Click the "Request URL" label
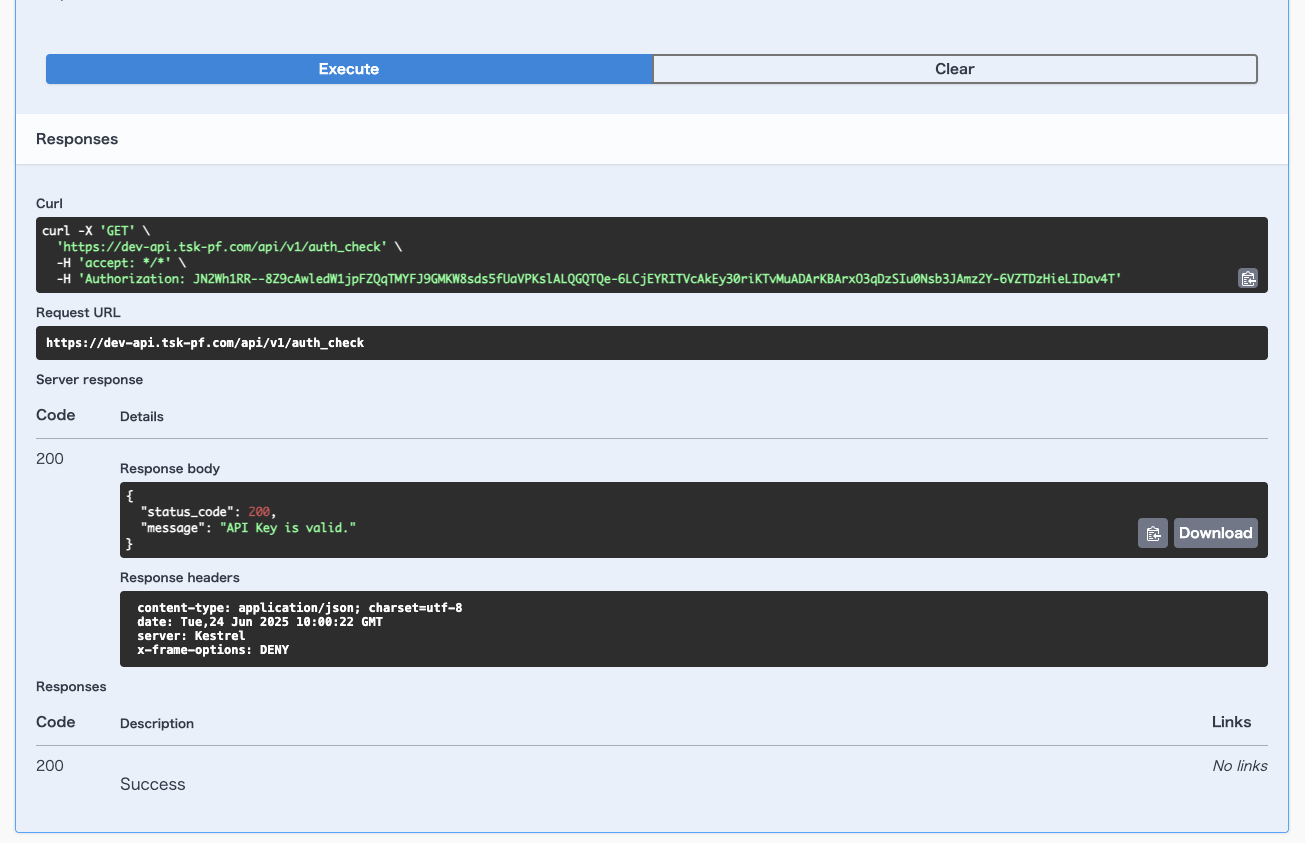 [x=78, y=312]
